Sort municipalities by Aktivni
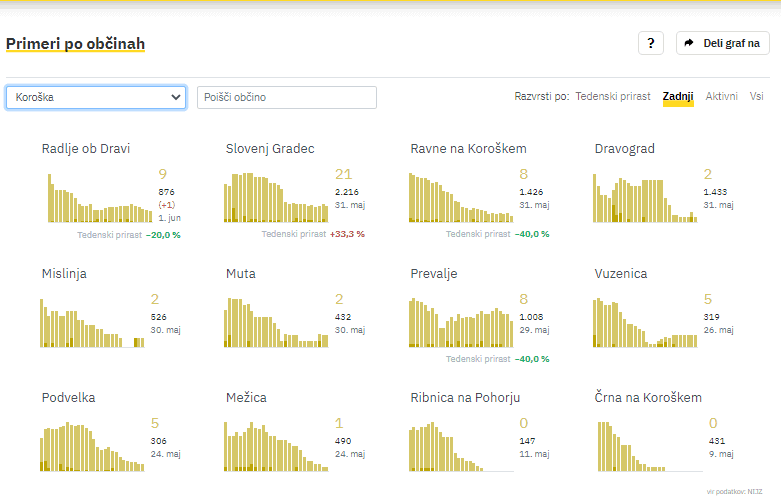This screenshot has height=499, width=781. point(721,97)
